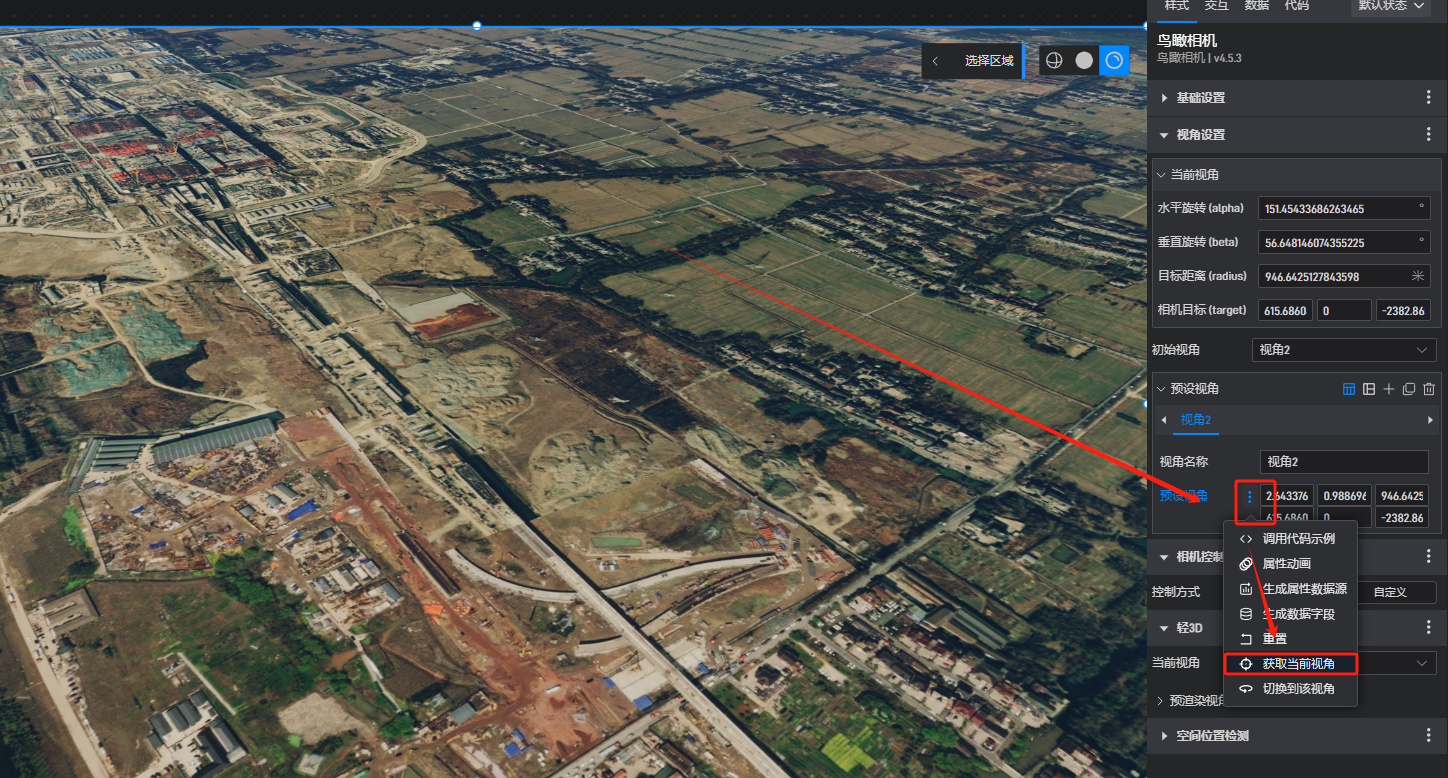The height and width of the screenshot is (778, 1448).
Task: Click the 自定义 control mode button
Action: coord(1389,592)
